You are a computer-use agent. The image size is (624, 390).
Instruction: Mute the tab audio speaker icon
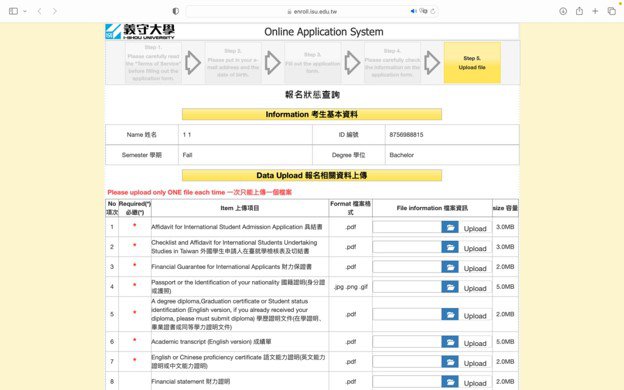(x=413, y=11)
